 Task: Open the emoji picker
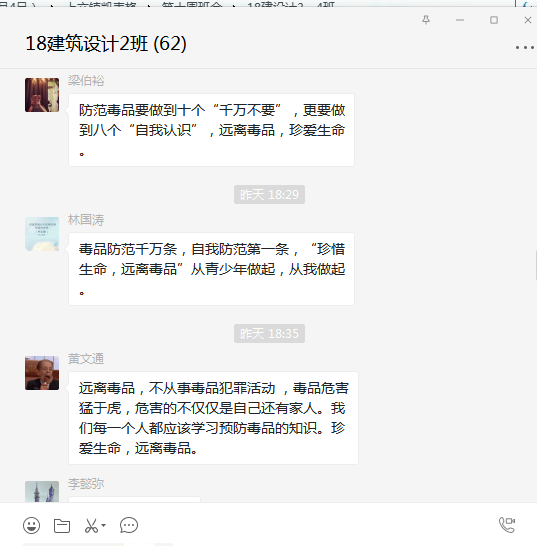[x=32, y=525]
